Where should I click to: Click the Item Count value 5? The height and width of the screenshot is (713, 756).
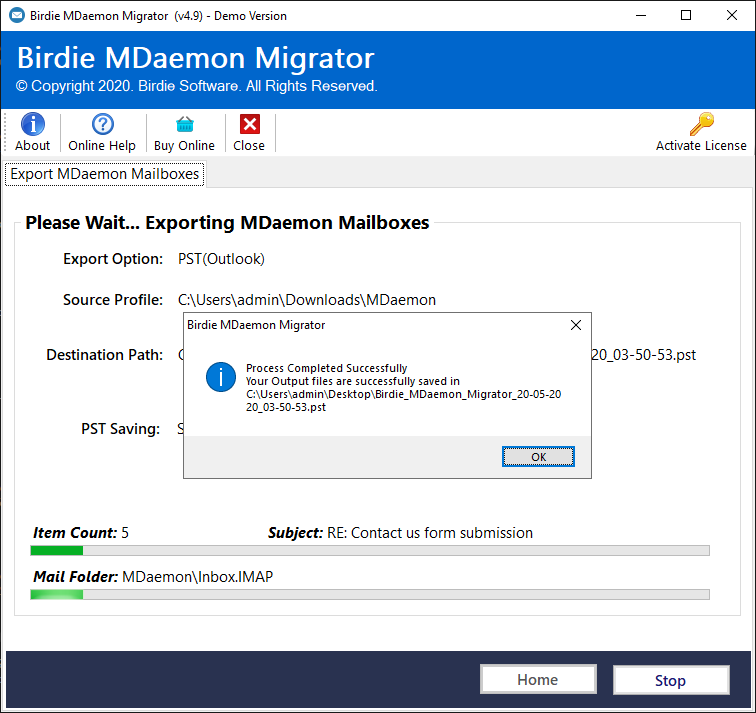pyautogui.click(x=125, y=533)
